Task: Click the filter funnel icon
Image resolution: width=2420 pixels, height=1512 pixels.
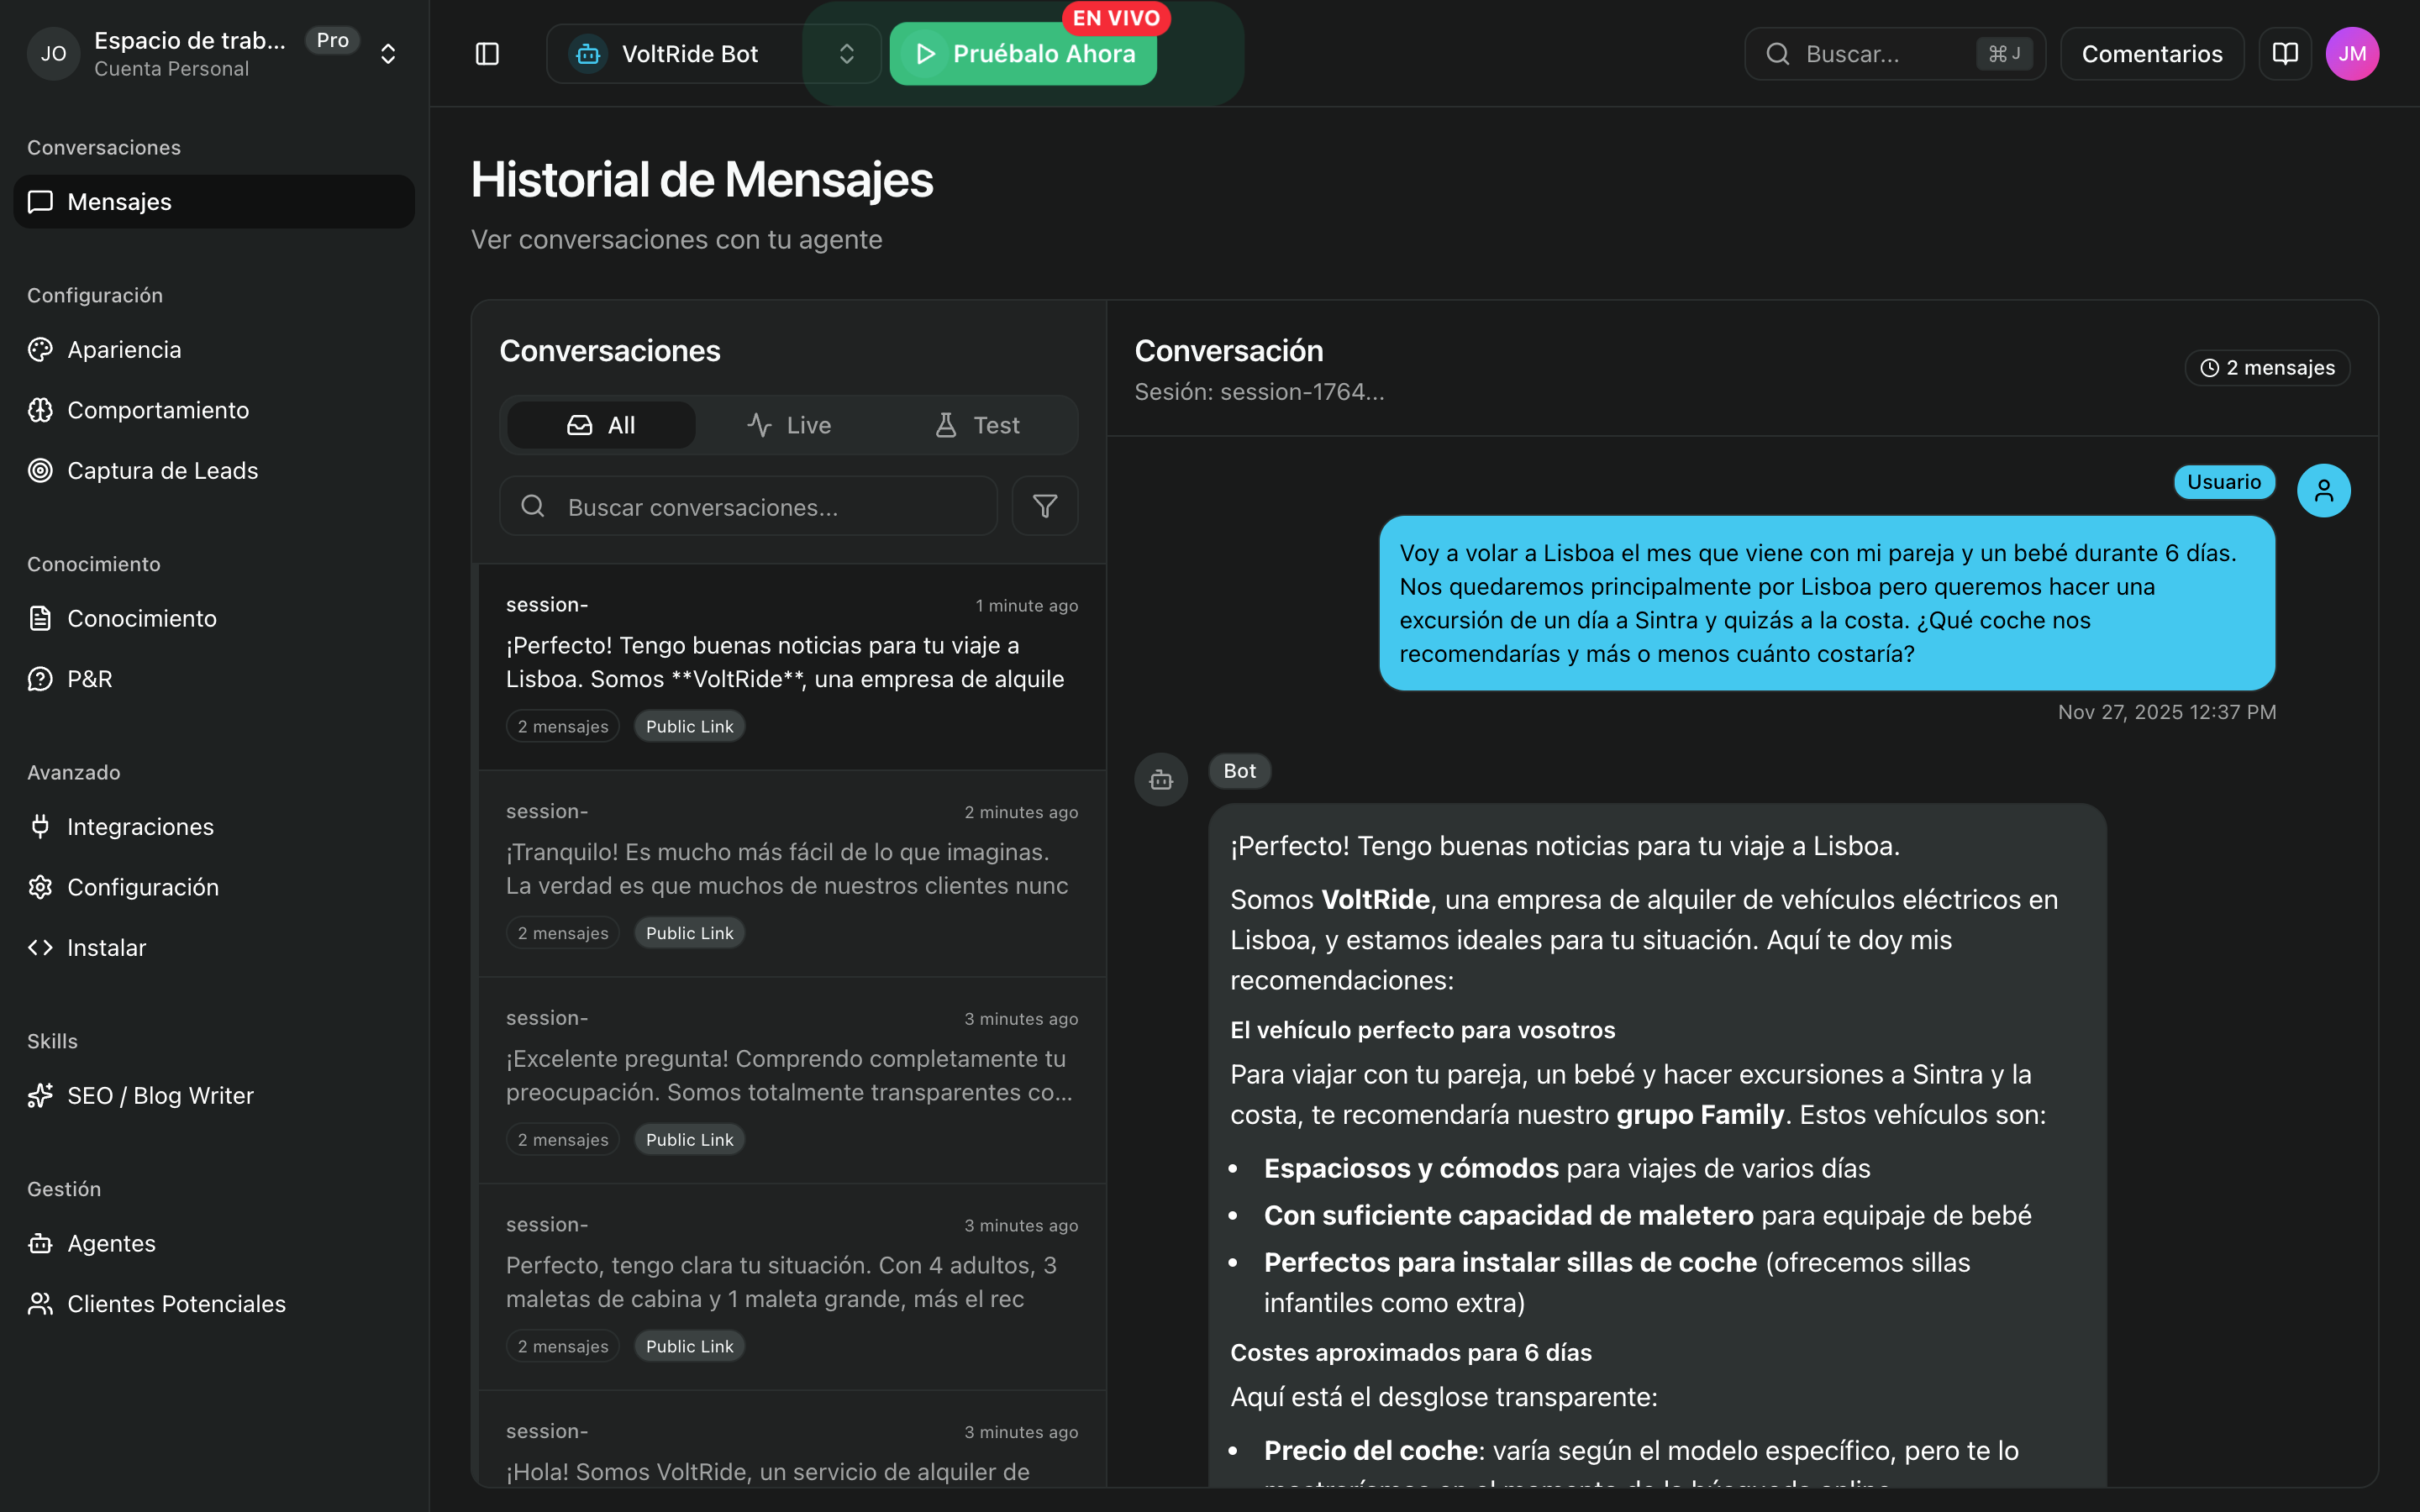Action: click(x=1044, y=506)
